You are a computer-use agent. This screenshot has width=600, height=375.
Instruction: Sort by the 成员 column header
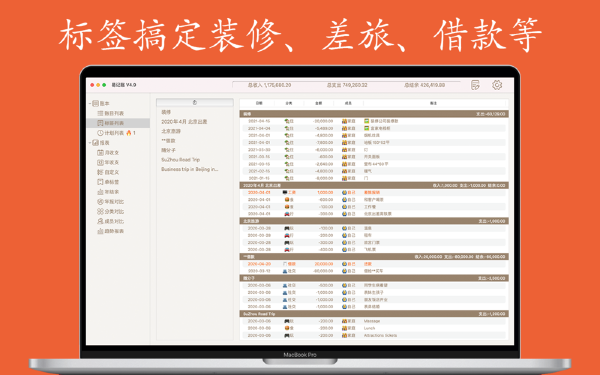348,103
